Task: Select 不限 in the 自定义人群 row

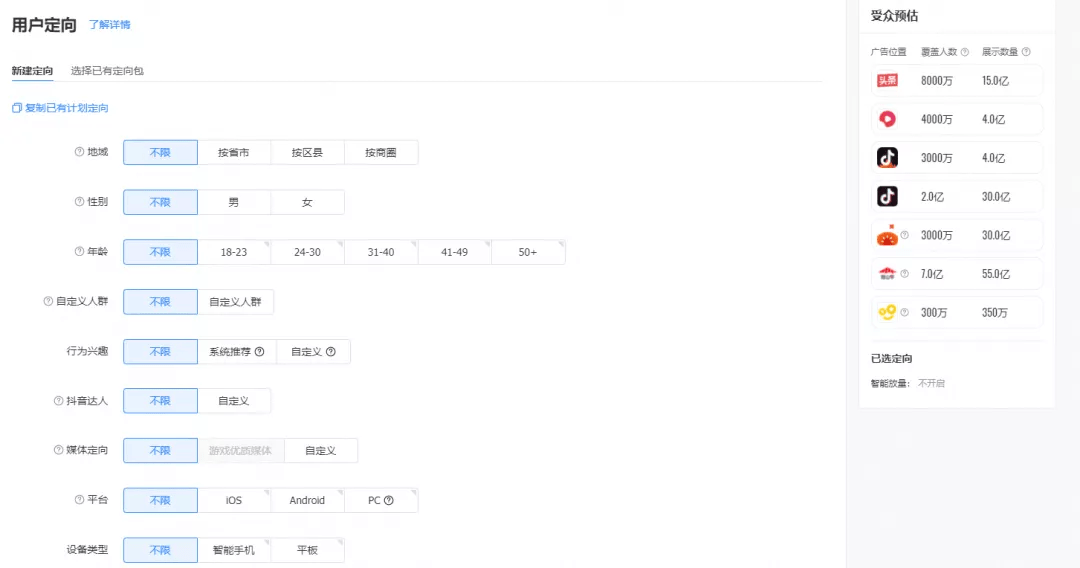Action: [x=160, y=302]
